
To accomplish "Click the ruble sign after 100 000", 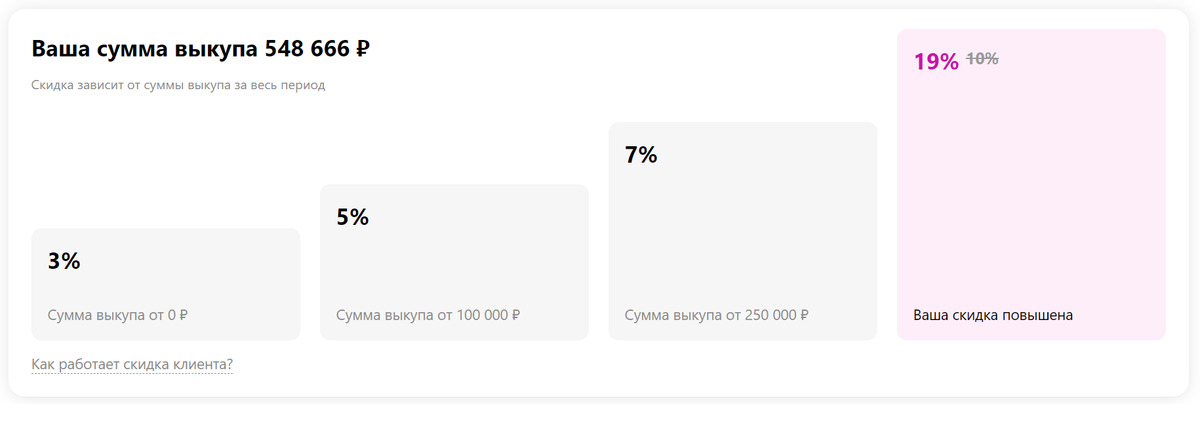I will pyautogui.click(x=515, y=315).
